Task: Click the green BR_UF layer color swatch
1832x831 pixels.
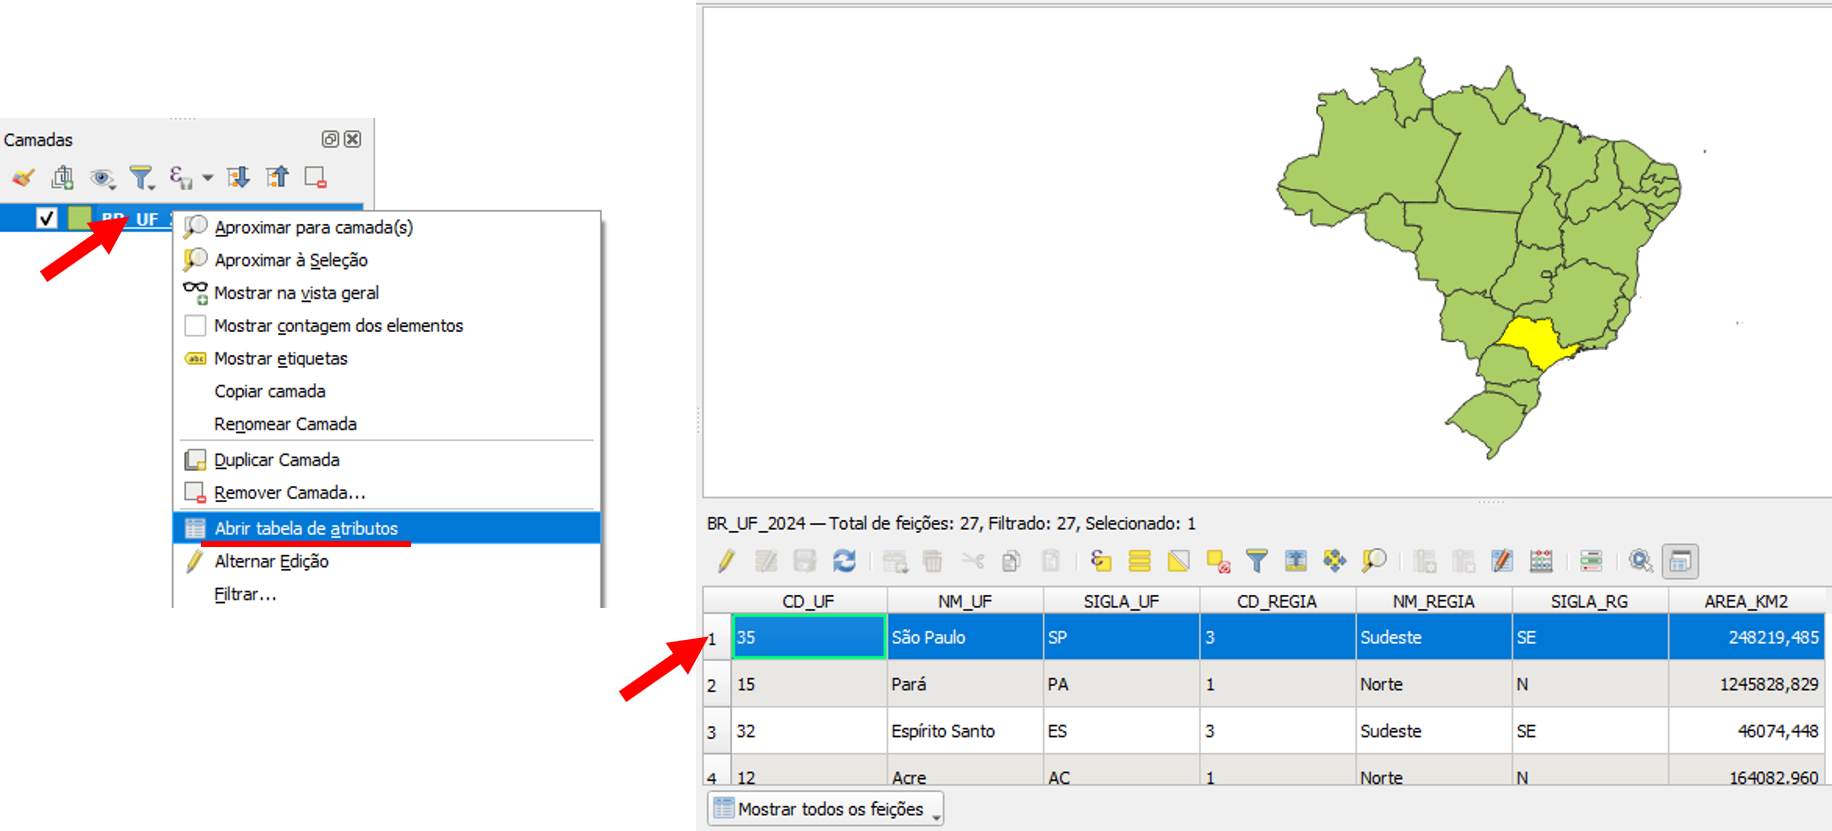Action: [x=80, y=218]
